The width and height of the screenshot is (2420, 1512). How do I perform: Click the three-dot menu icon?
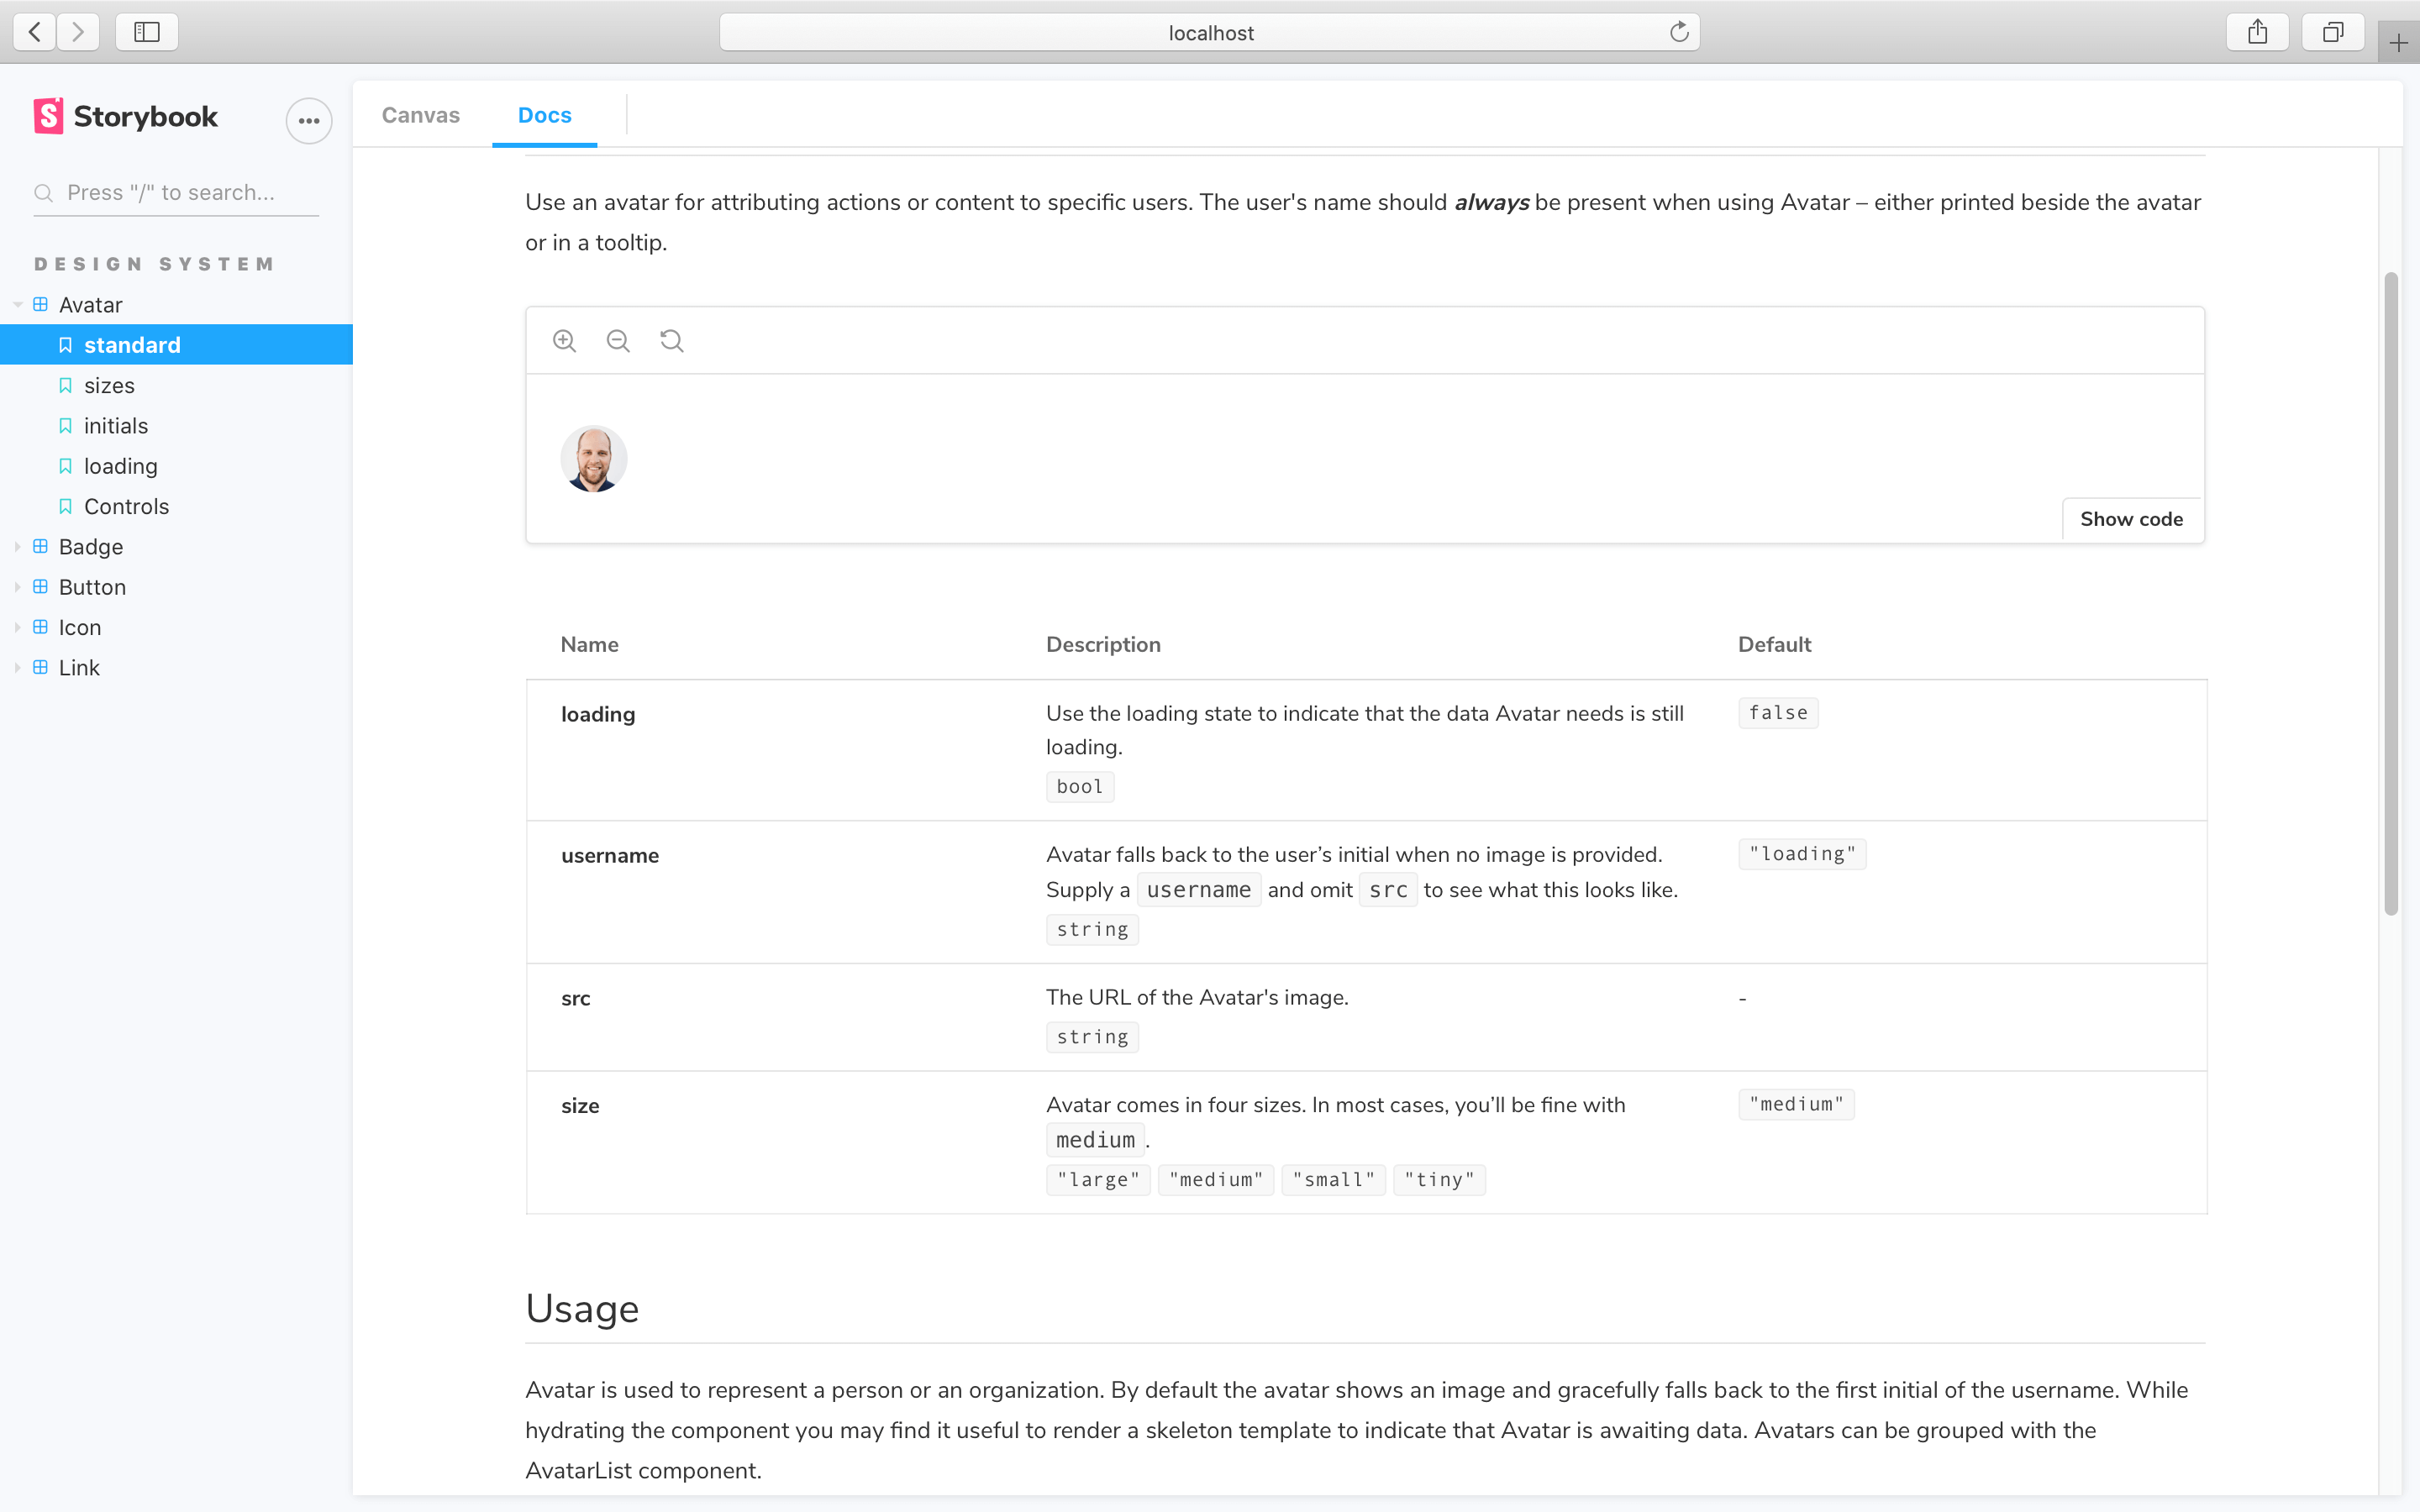[310, 117]
